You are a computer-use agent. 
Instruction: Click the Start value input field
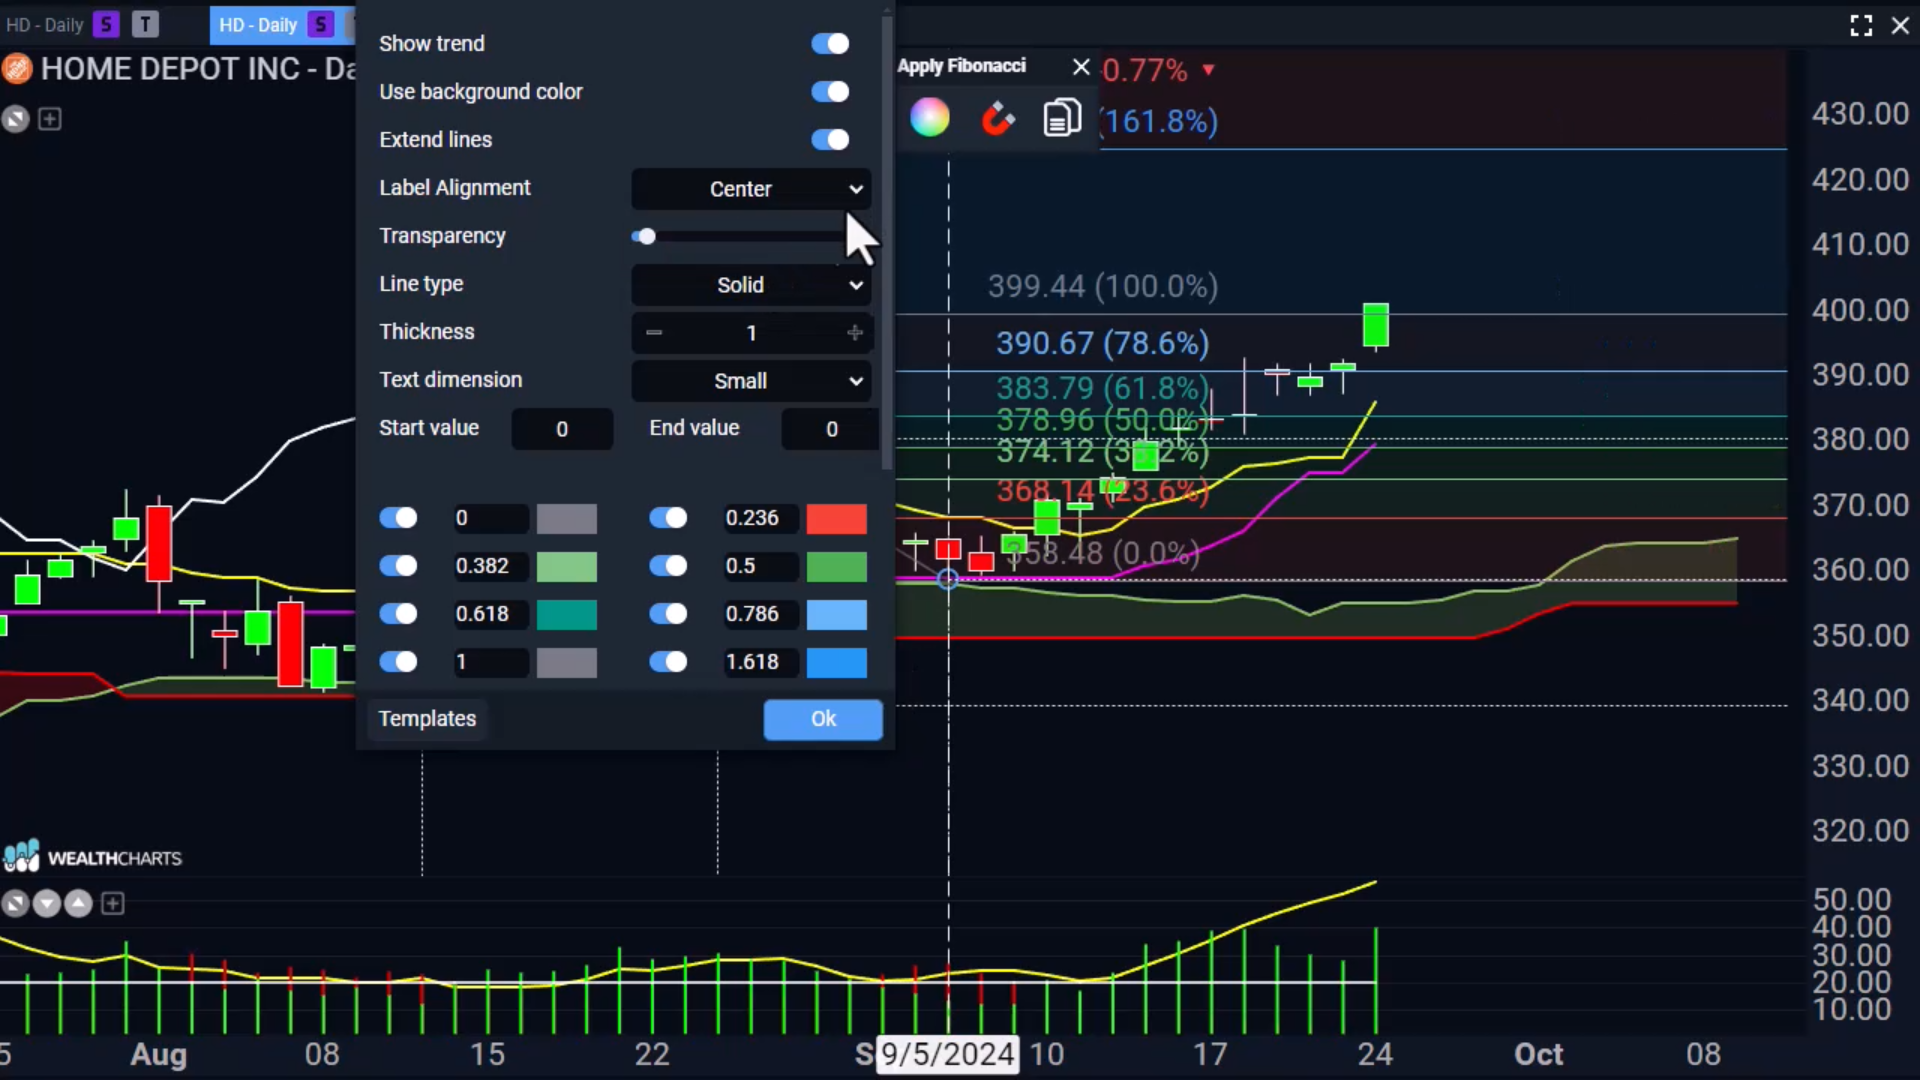tap(562, 429)
